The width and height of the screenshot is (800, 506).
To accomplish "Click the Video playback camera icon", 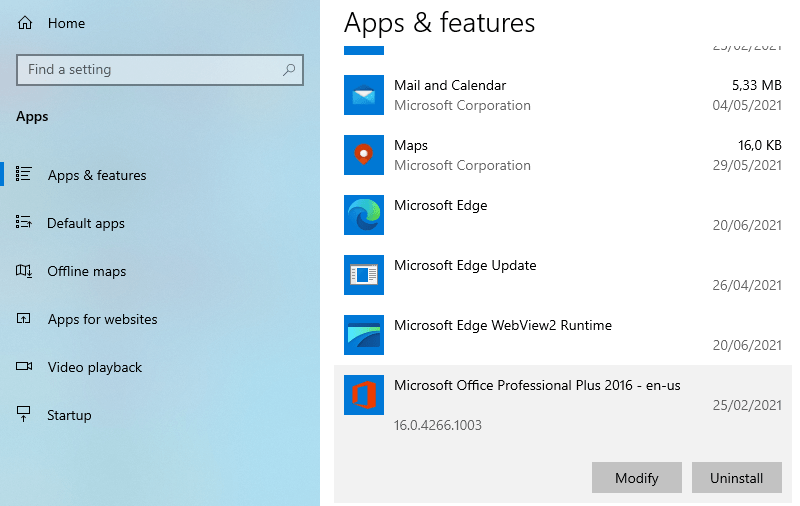I will (x=23, y=366).
